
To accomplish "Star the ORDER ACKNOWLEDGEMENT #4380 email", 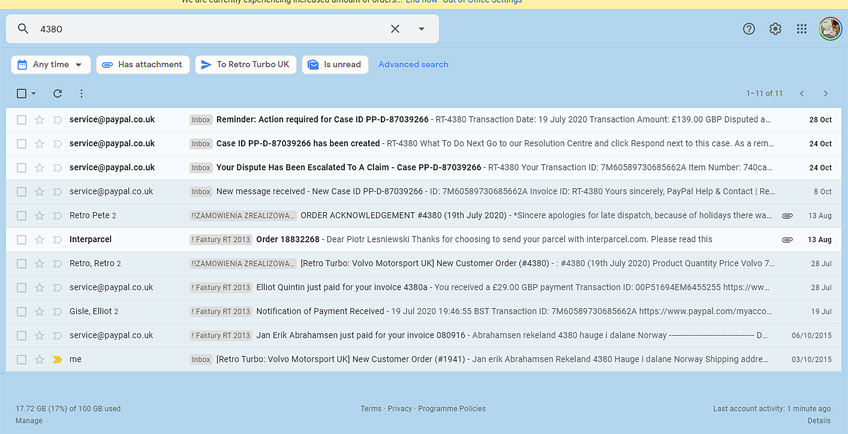I will (39, 216).
